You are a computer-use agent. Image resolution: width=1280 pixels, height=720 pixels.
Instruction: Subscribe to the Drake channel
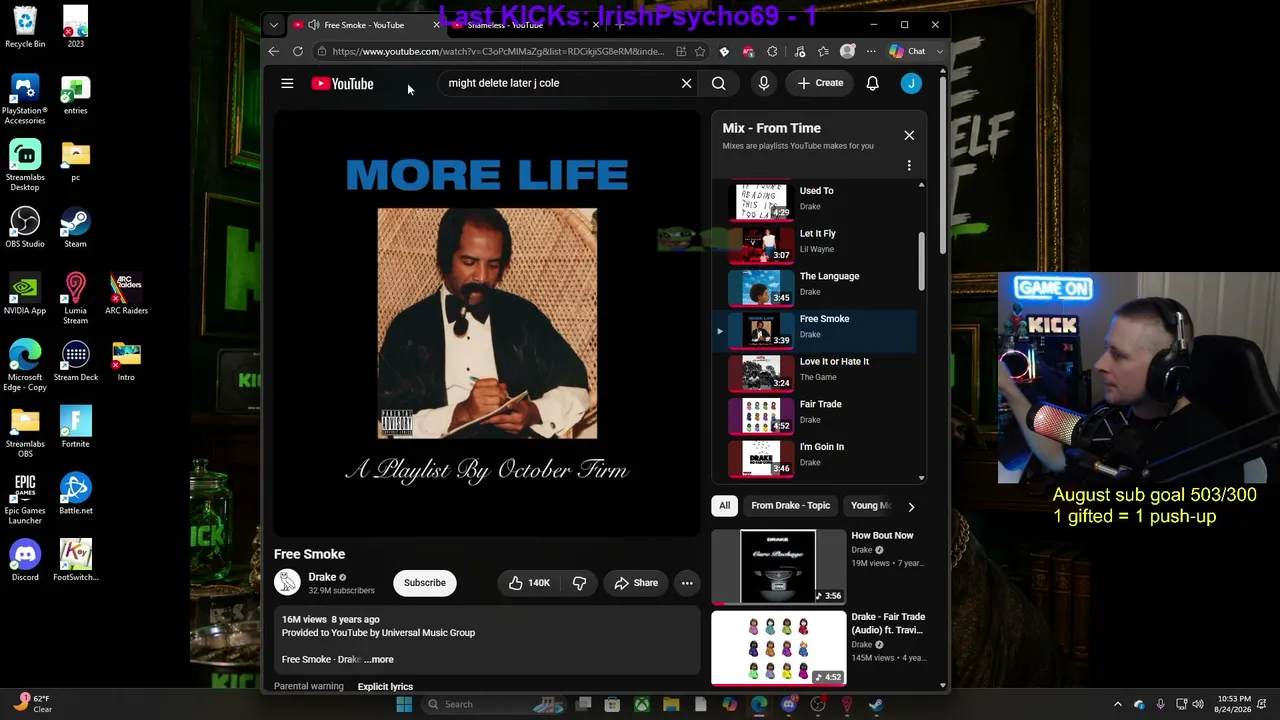425,583
